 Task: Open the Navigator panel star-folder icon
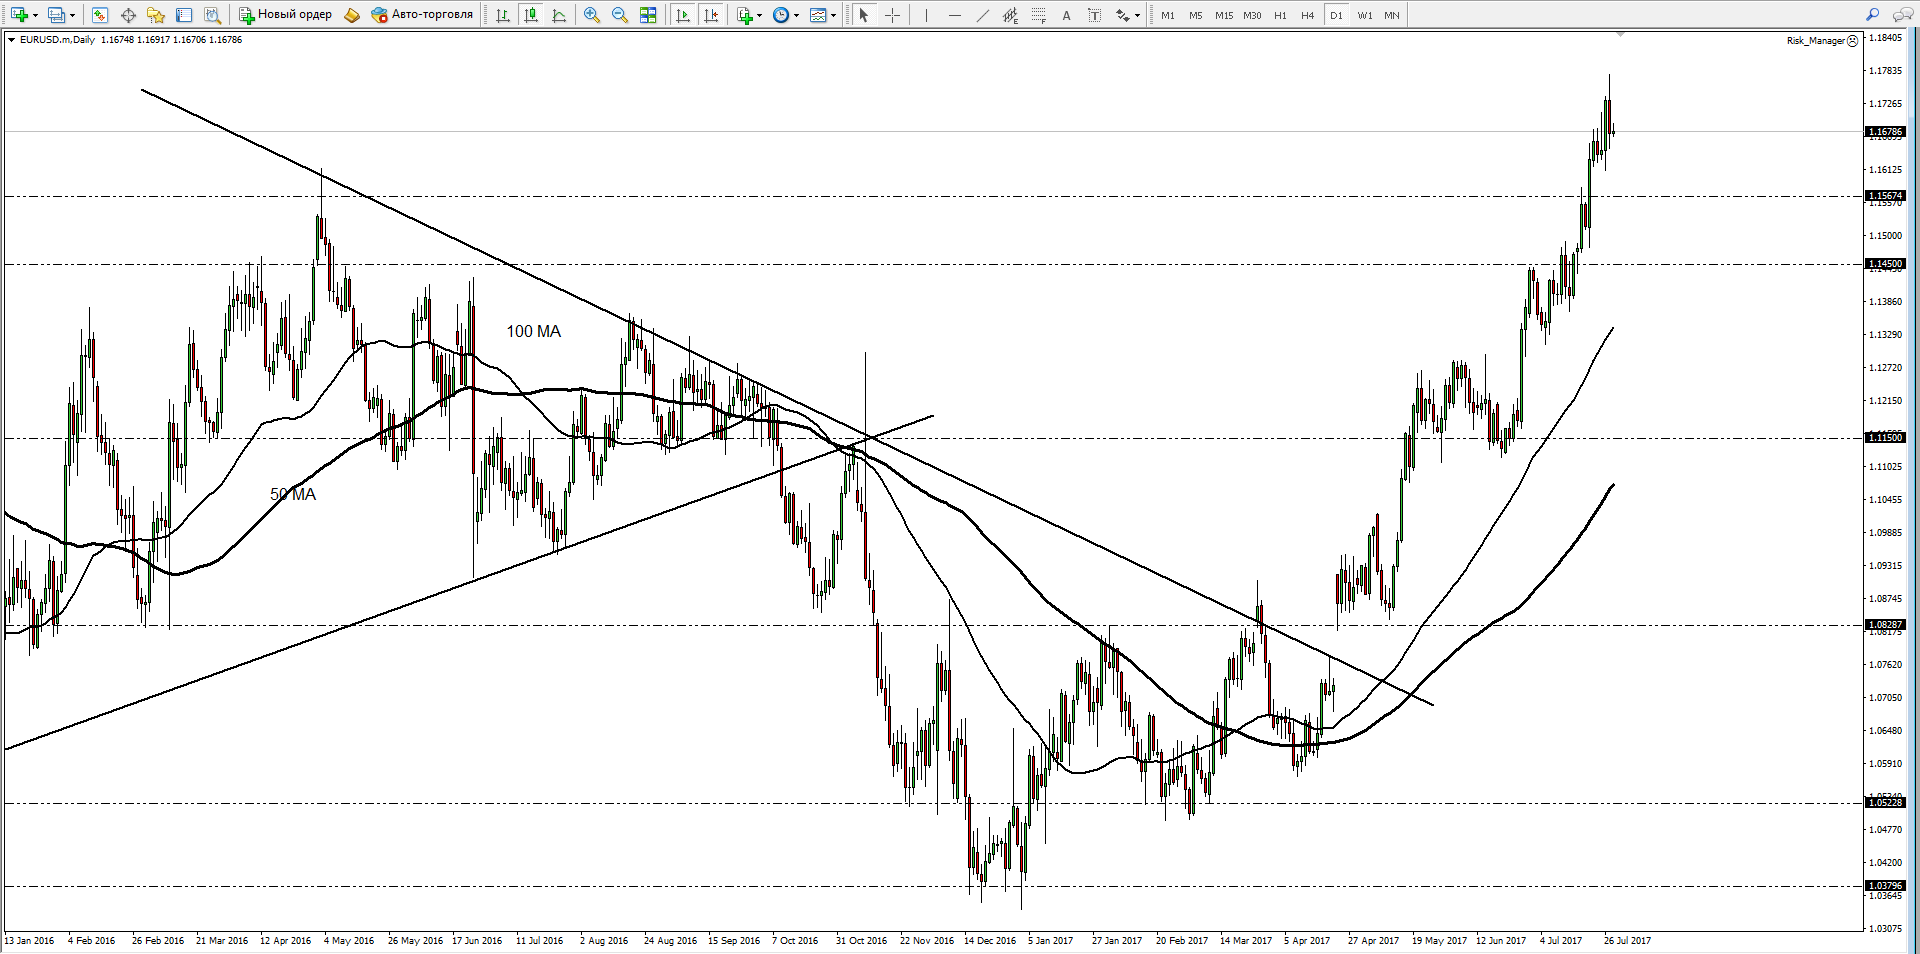[x=156, y=15]
